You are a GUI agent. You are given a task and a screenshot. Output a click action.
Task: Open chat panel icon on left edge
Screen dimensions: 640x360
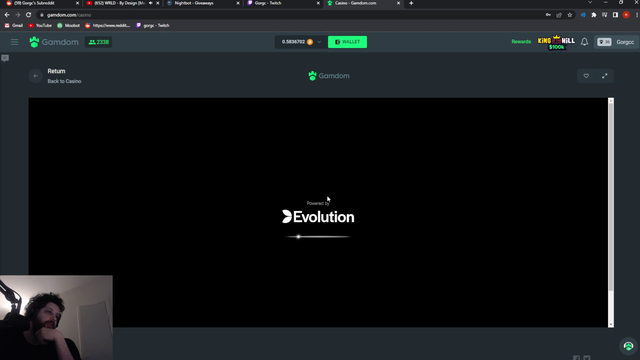coord(5,58)
